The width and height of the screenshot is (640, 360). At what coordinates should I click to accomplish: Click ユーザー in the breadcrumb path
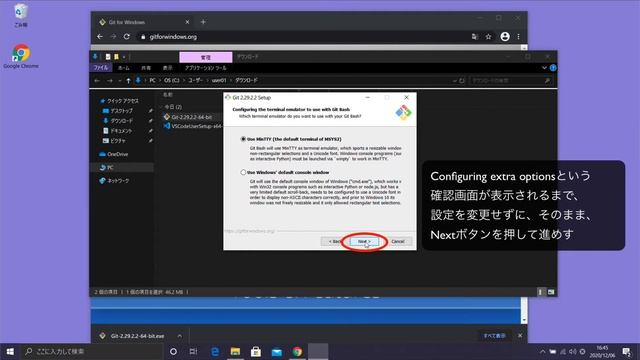195,80
